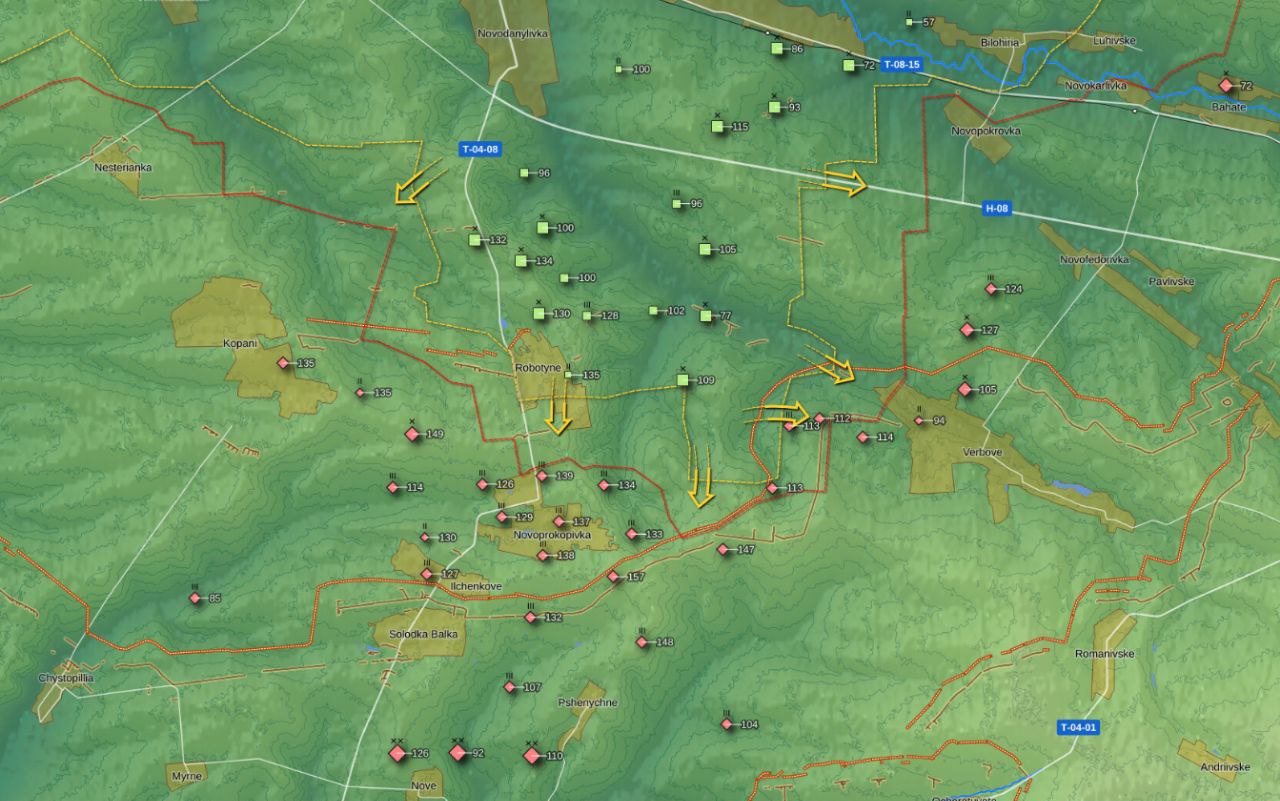This screenshot has width=1280, height=801.
Task: Select the red marker labeled 147
Action: [723, 549]
